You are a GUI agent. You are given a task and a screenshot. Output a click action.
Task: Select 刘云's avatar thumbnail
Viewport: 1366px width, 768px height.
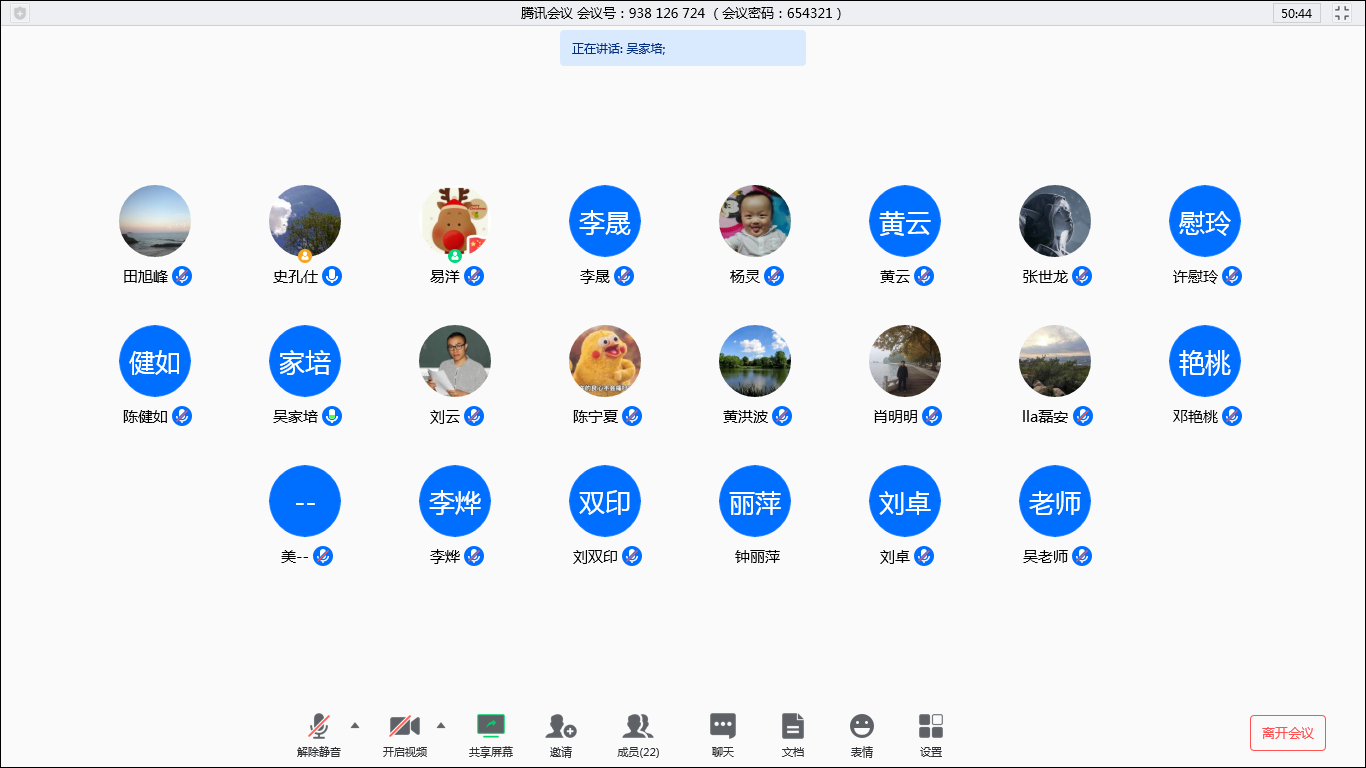[455, 361]
